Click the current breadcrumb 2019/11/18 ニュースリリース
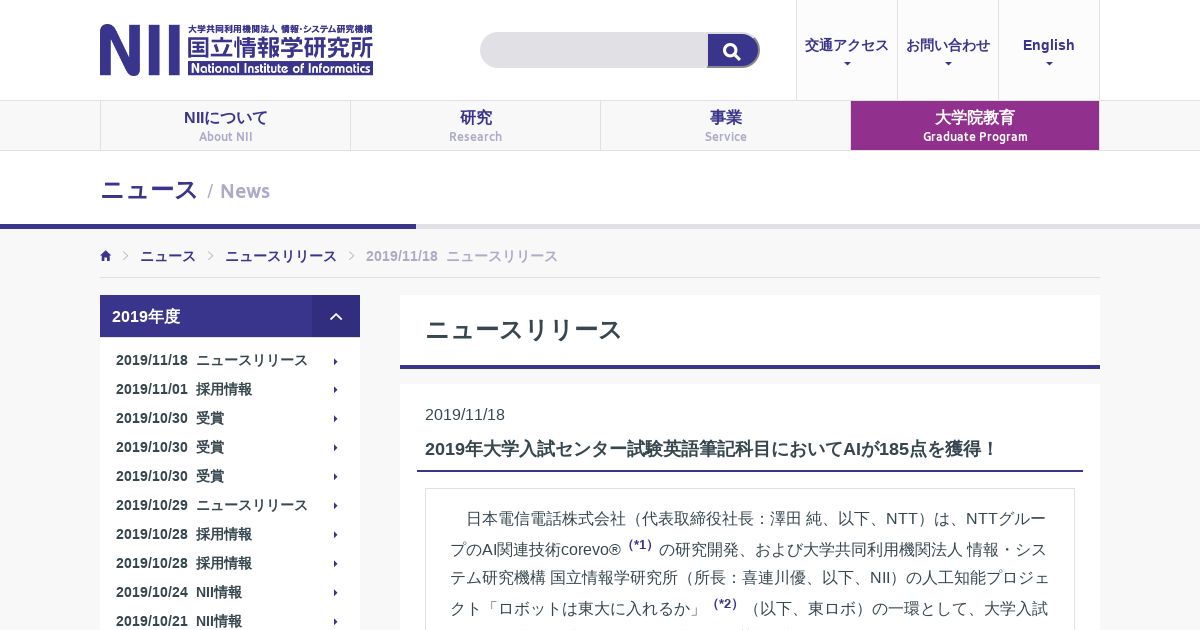This screenshot has height=630, width=1200. point(462,256)
